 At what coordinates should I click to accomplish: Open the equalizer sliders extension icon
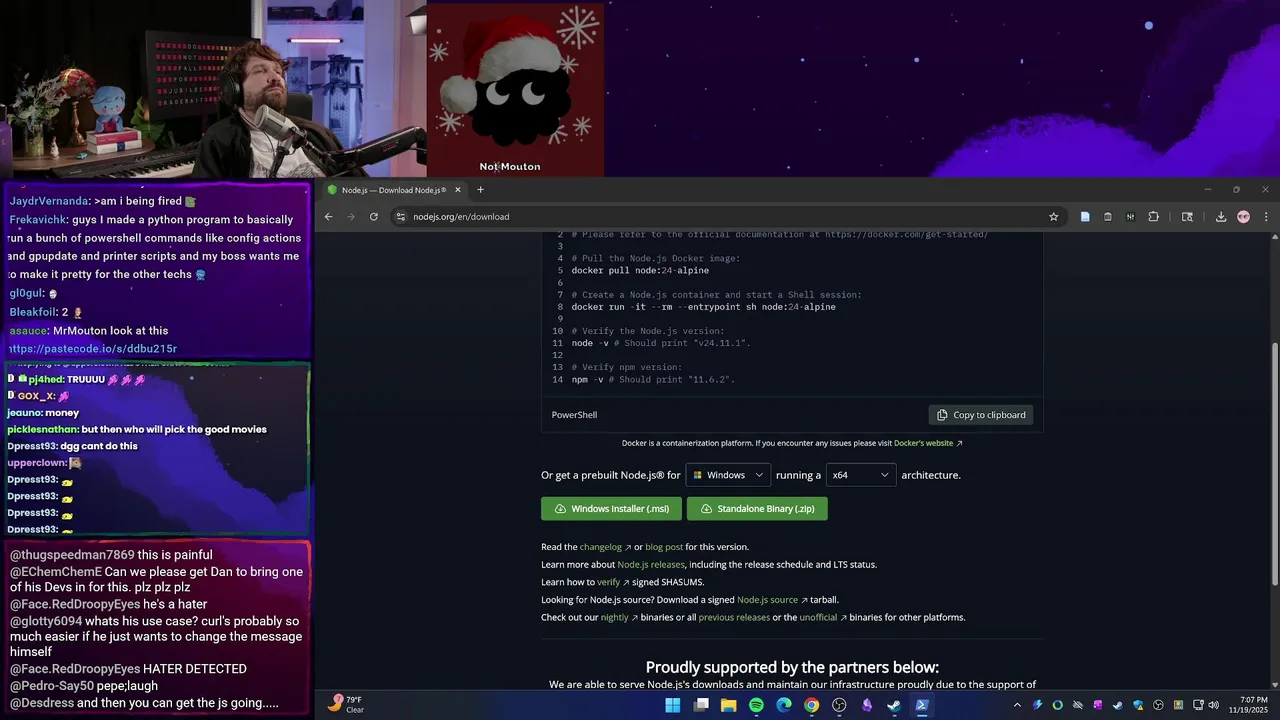point(1130,216)
